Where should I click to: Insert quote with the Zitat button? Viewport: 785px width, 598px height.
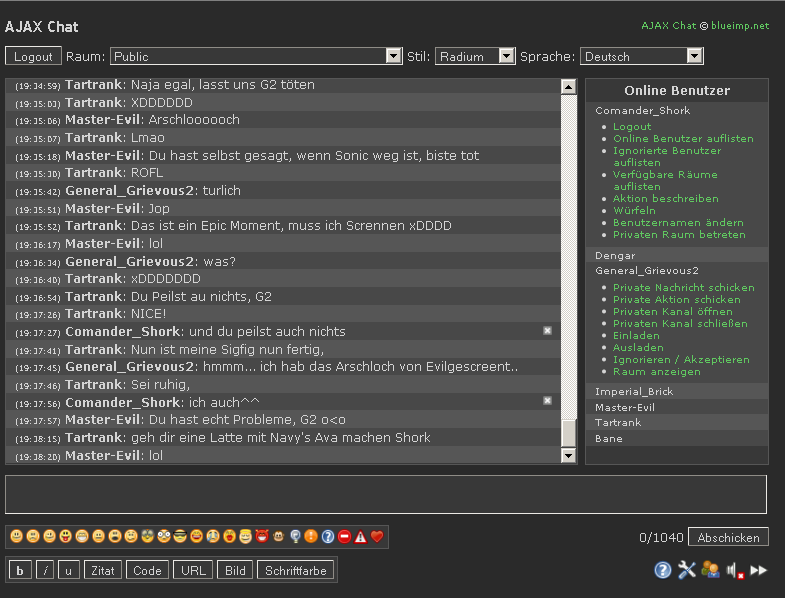103,570
